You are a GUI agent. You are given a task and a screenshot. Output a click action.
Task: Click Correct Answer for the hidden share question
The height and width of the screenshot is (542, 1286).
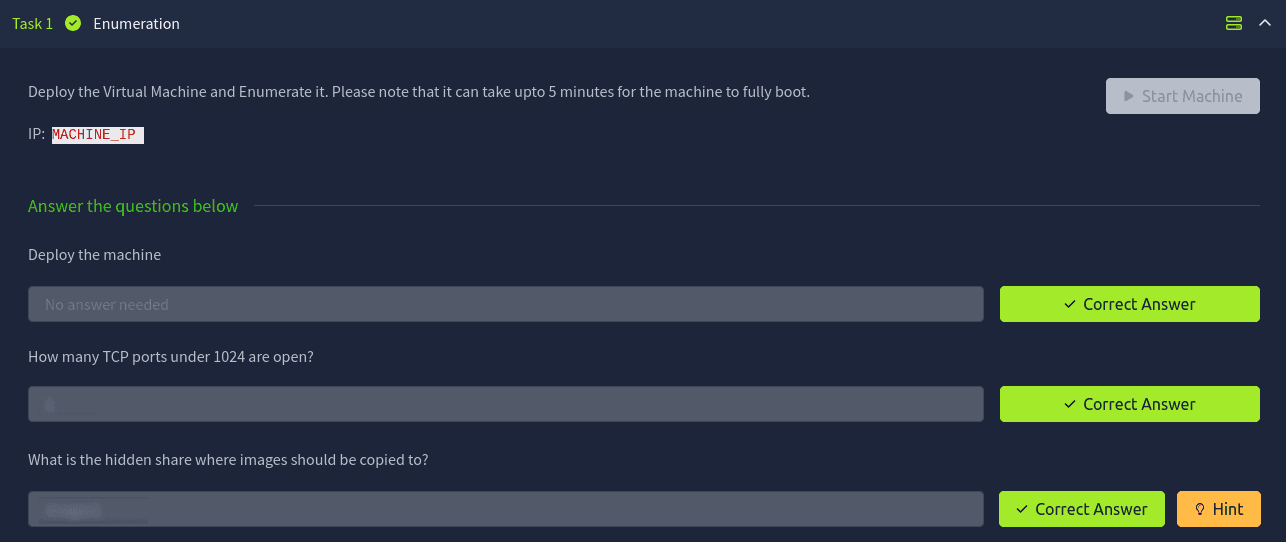coord(1081,509)
